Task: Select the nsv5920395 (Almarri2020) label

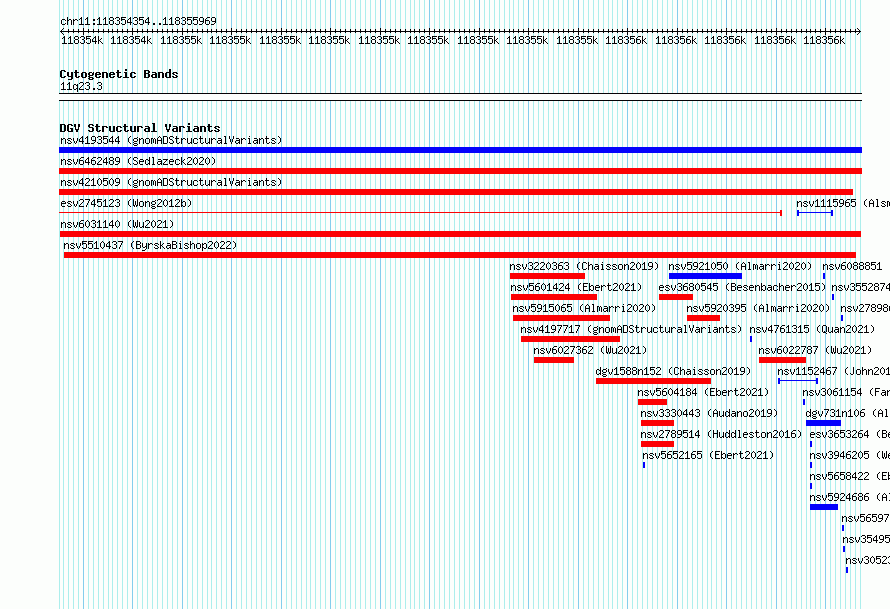Action: click(x=758, y=308)
